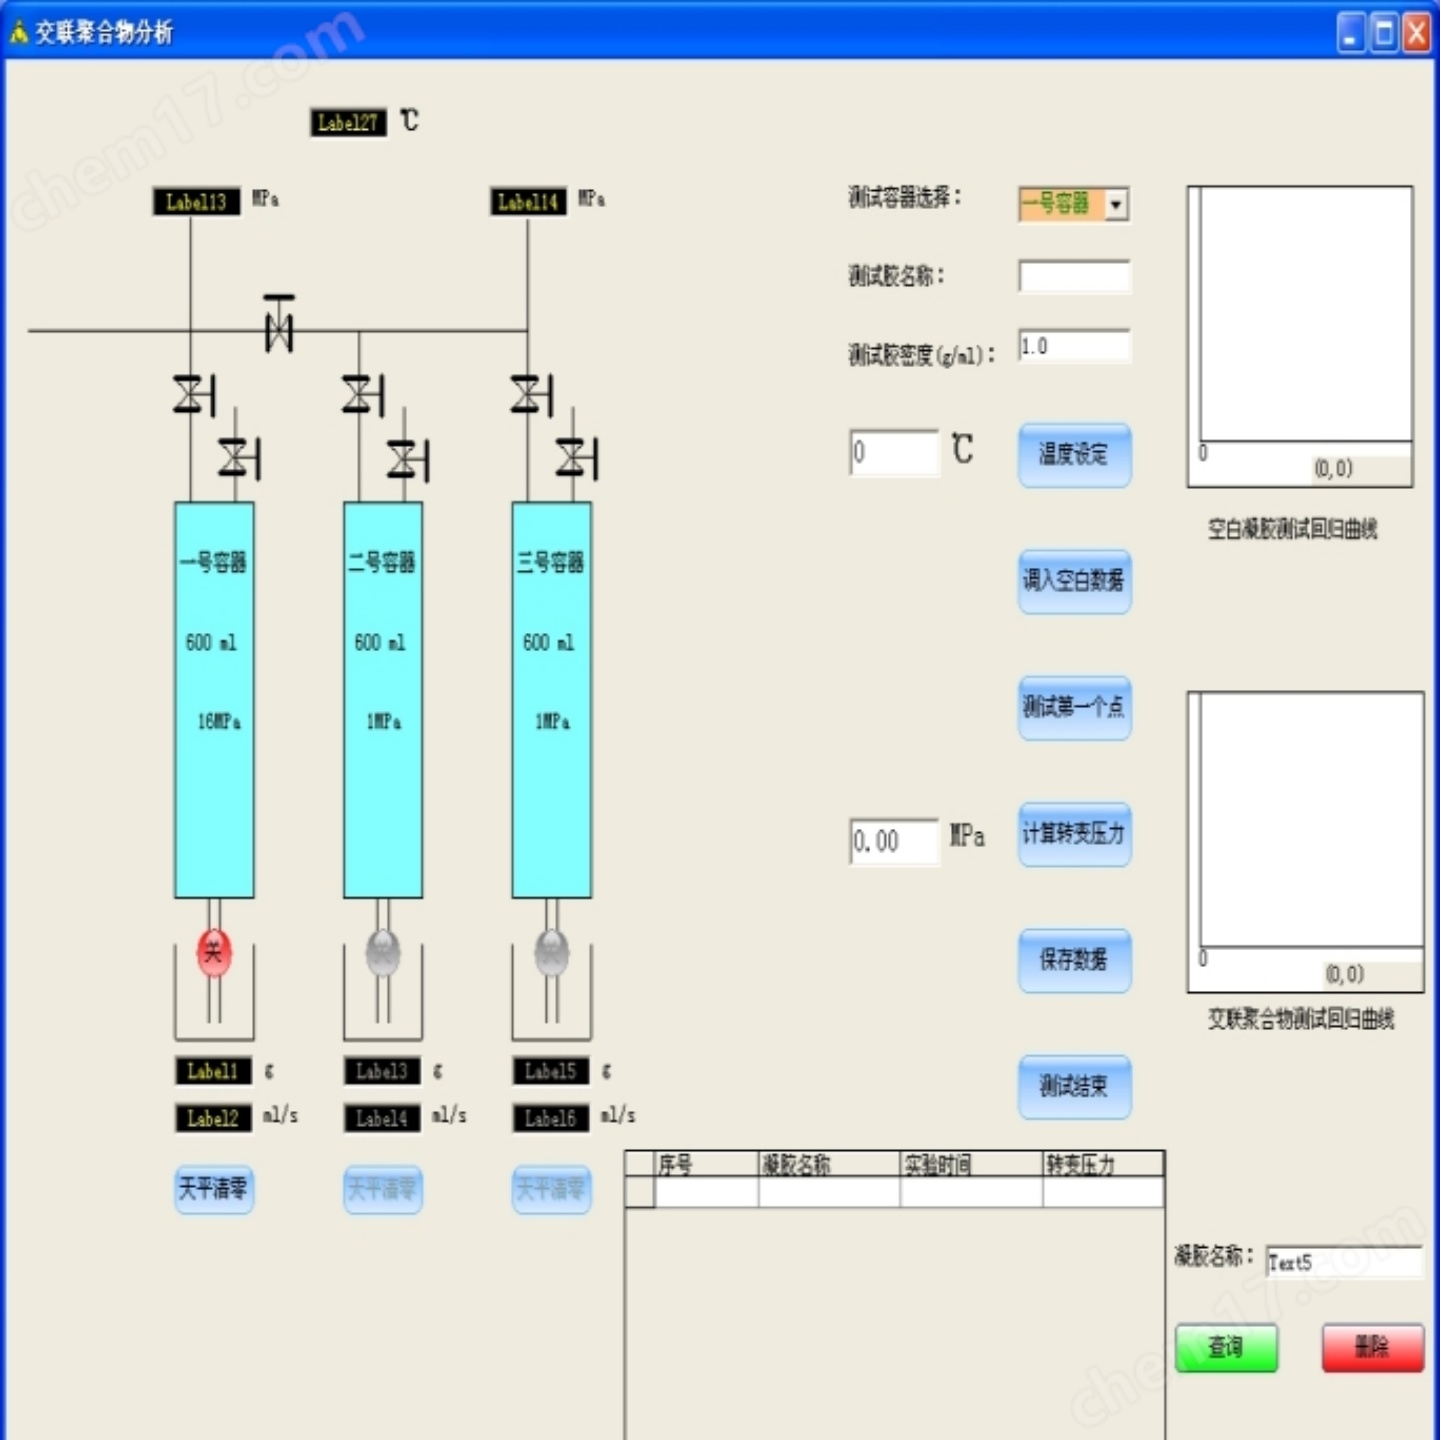The width and height of the screenshot is (1440, 1440).
Task: Click the Label6 flow rate display
Action: (x=551, y=1118)
